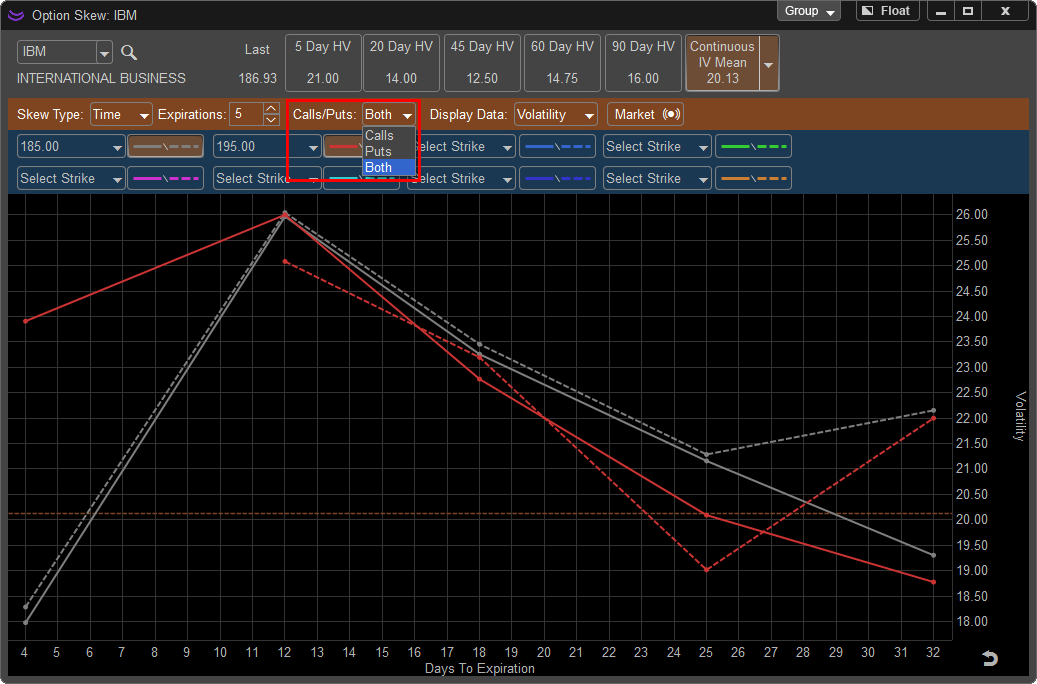Expand the IBM symbol dropdown arrow
The image size is (1037, 684).
click(x=104, y=52)
